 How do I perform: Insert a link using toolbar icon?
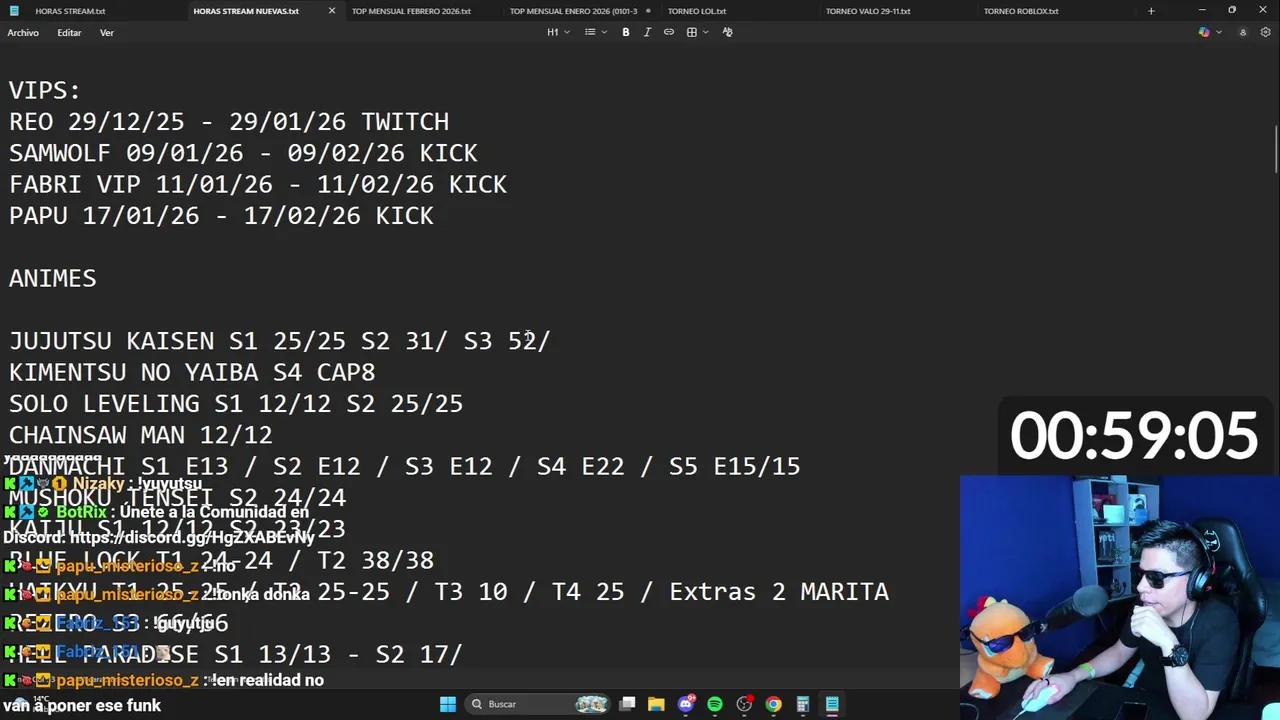click(x=669, y=32)
